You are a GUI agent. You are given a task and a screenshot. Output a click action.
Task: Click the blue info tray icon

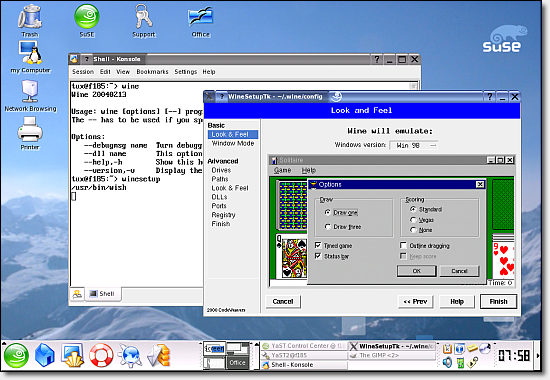(460, 348)
